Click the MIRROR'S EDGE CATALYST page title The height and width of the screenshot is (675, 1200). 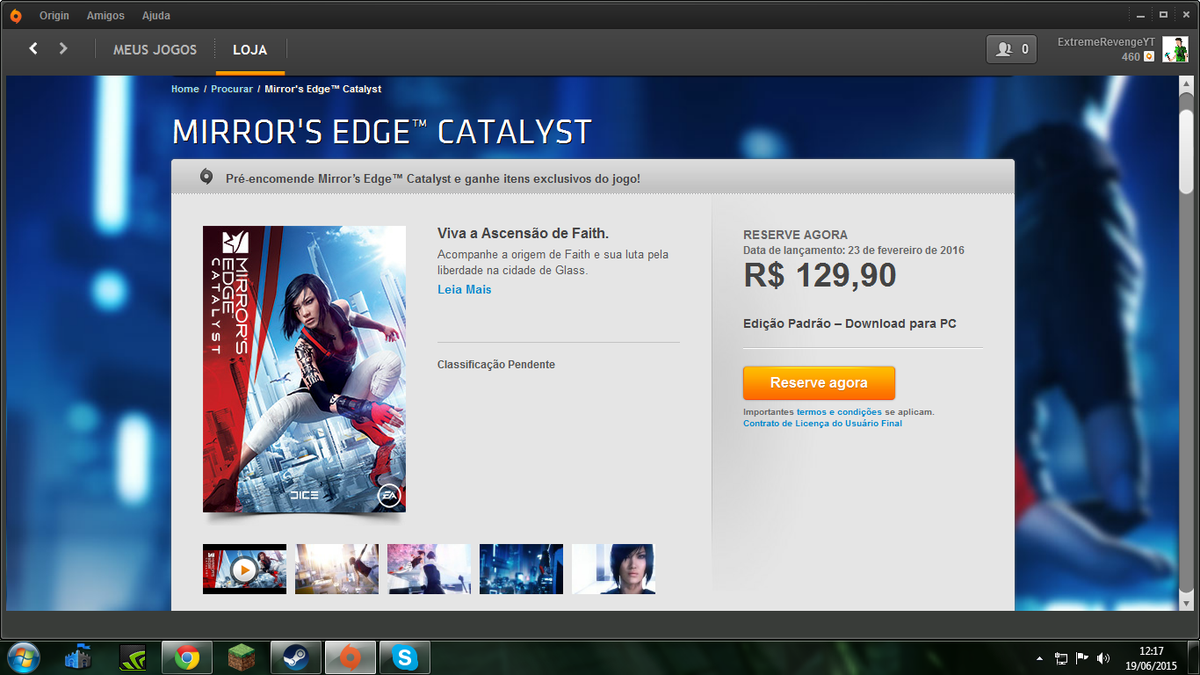(x=382, y=132)
